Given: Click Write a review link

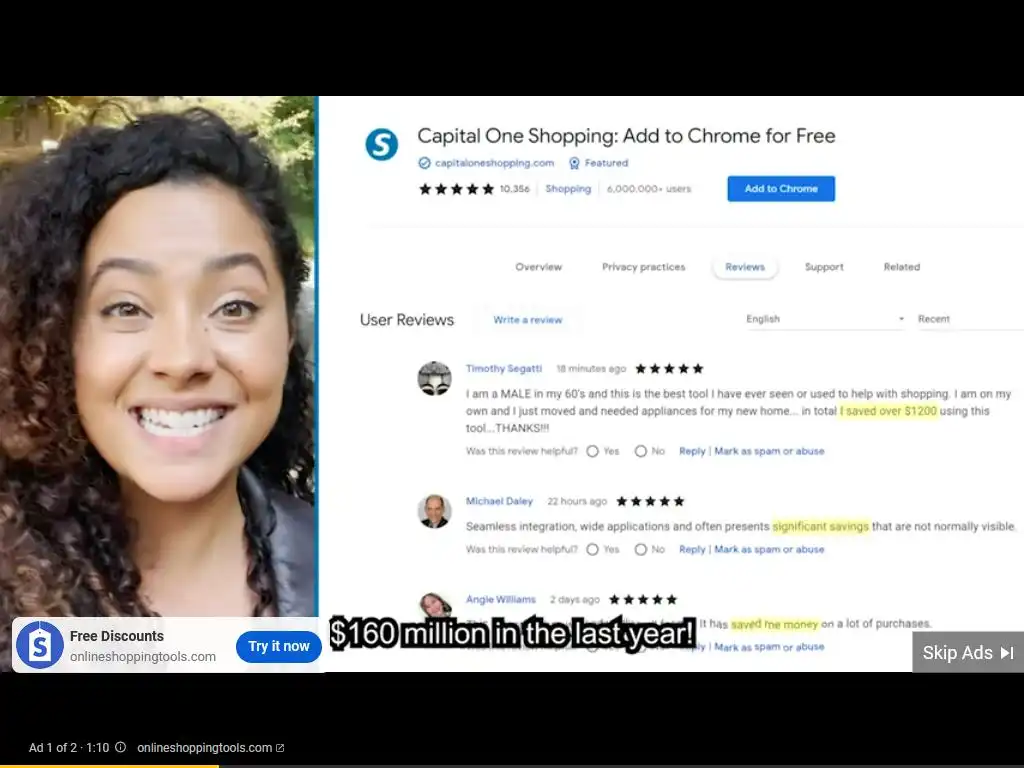Looking at the screenshot, I should point(528,320).
